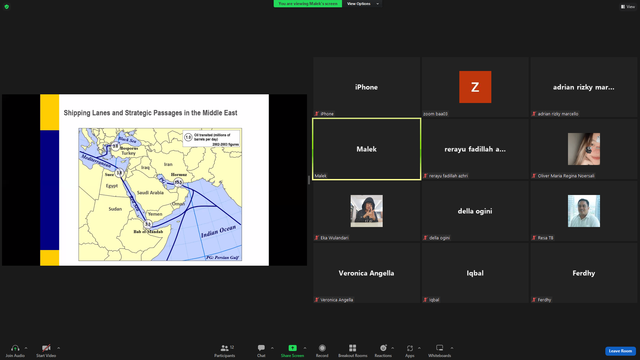The width and height of the screenshot is (640, 360).
Task: Select Oliver Maria Regina Noersali's photo
Action: click(584, 149)
